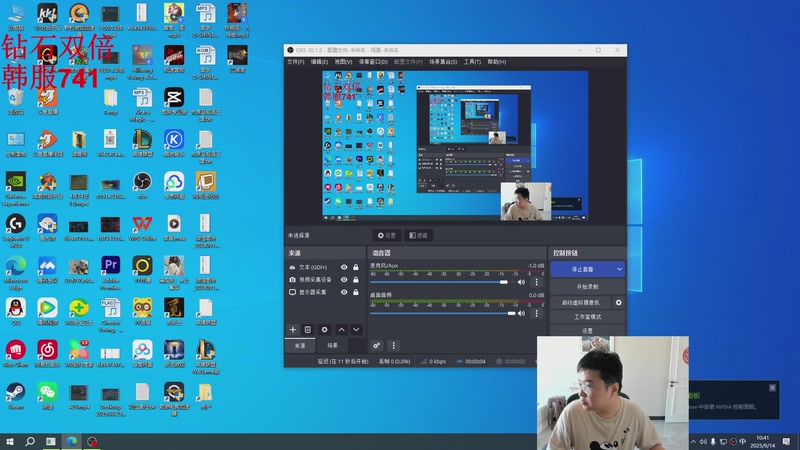Open three-dot menu for 麦克风/Aux channel
The height and width of the screenshot is (450, 800).
point(536,282)
